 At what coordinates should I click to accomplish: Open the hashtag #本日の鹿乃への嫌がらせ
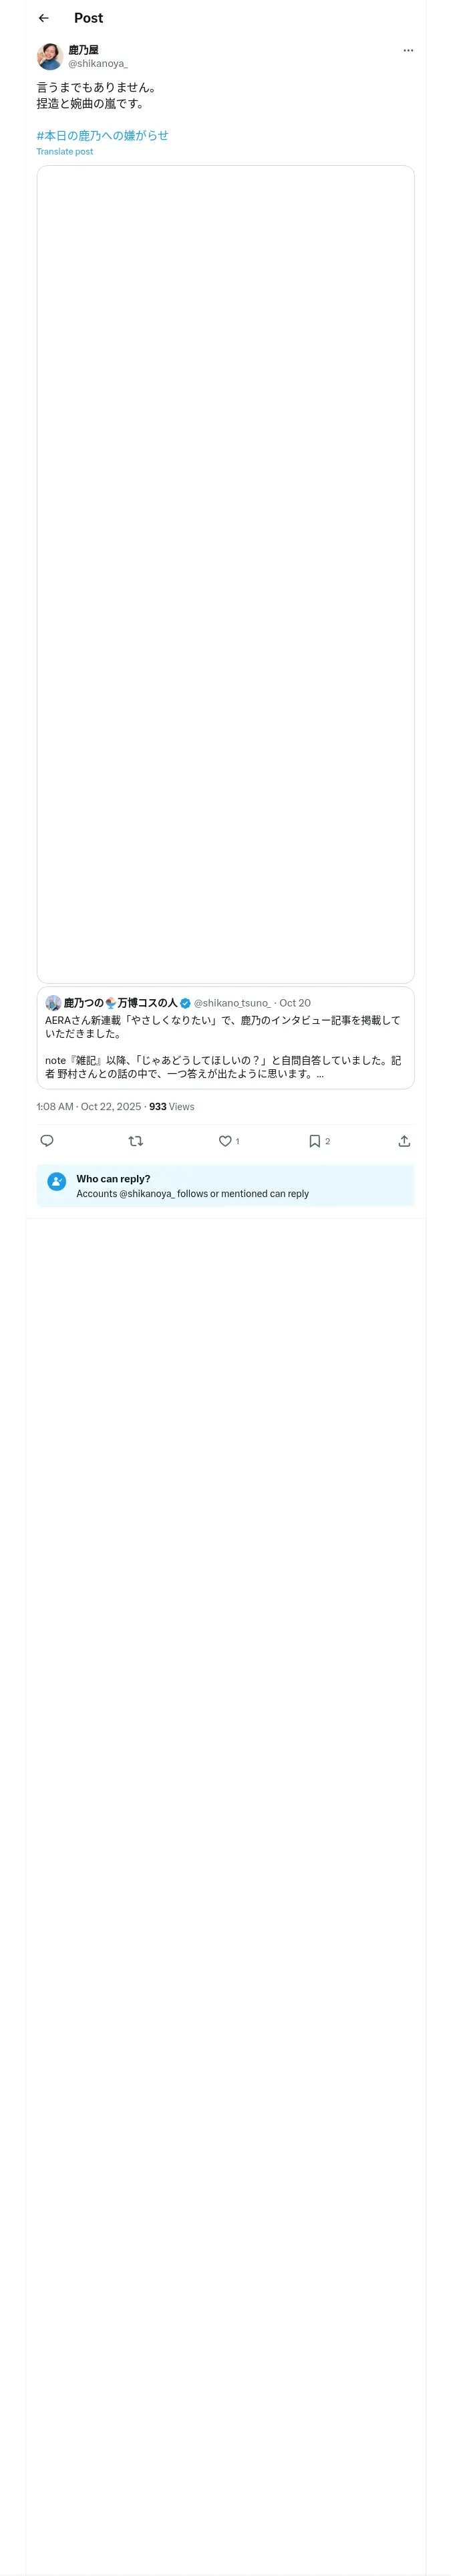click(102, 135)
